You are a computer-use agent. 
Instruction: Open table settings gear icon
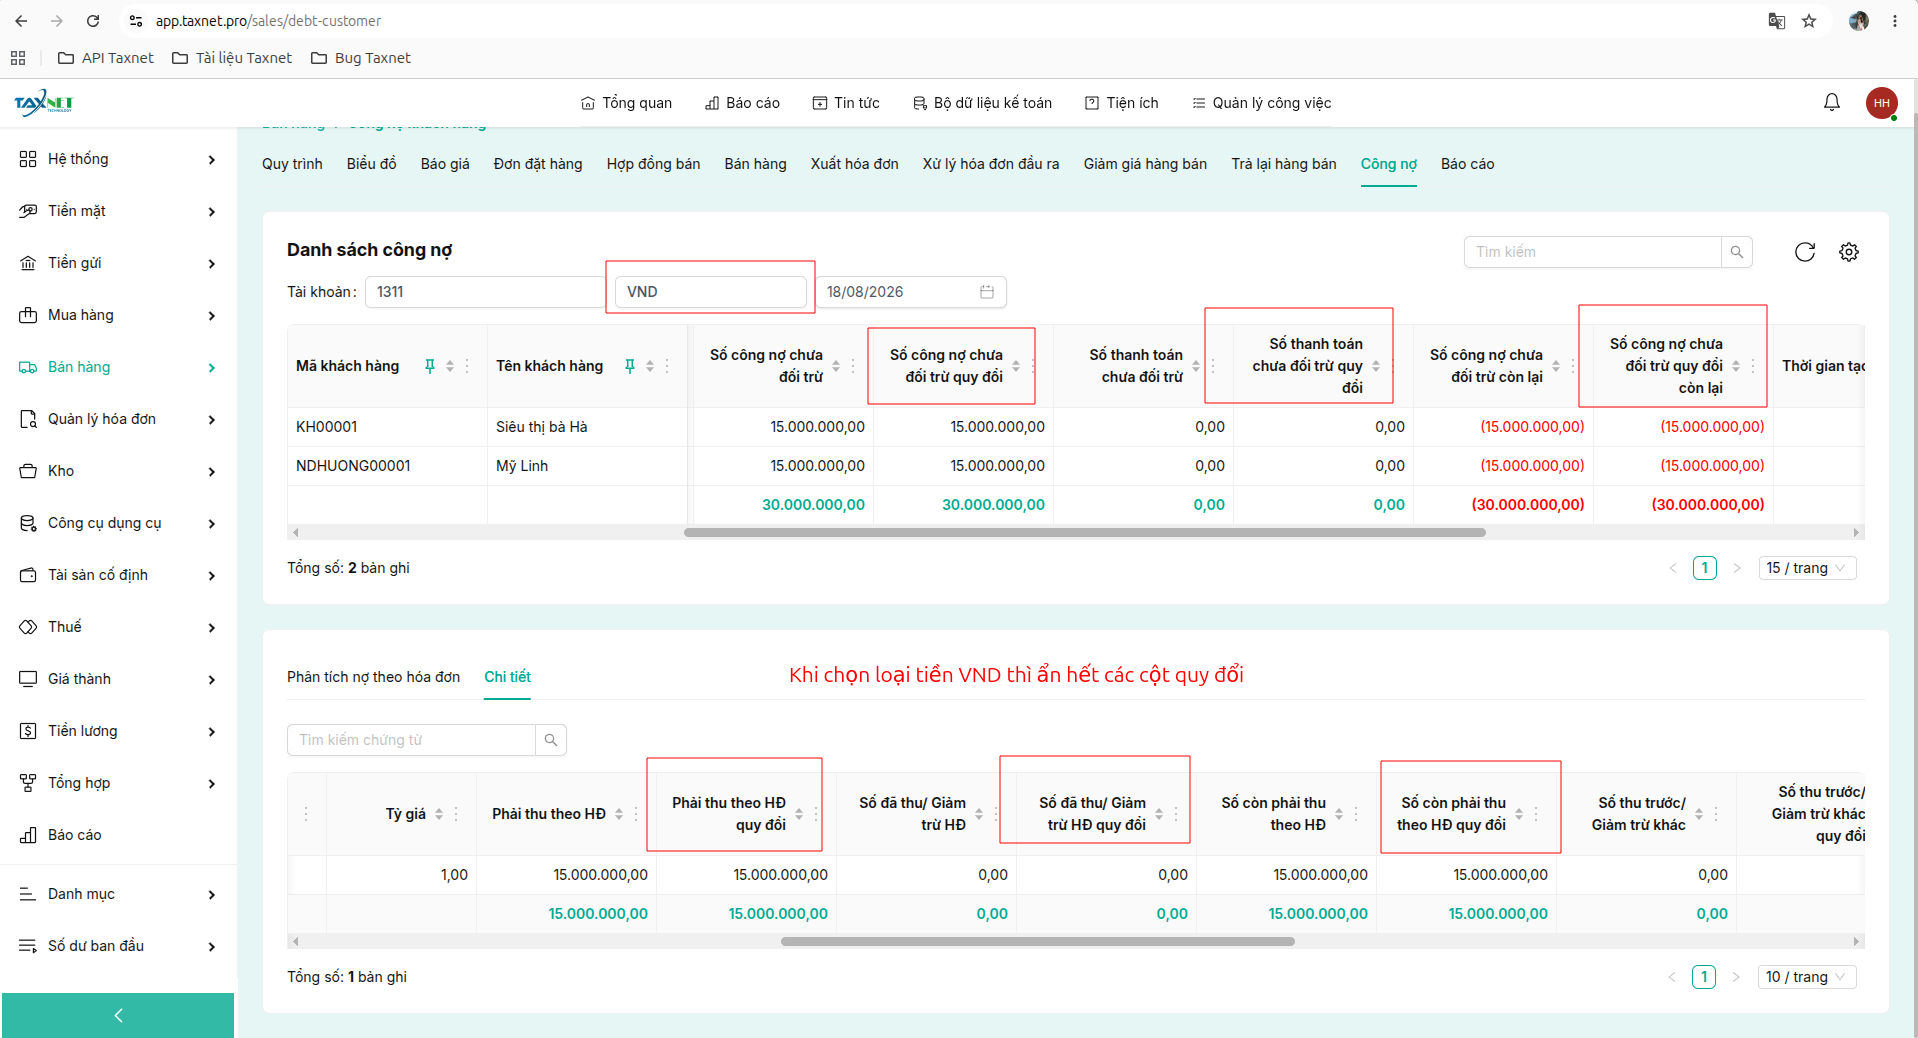1849,252
